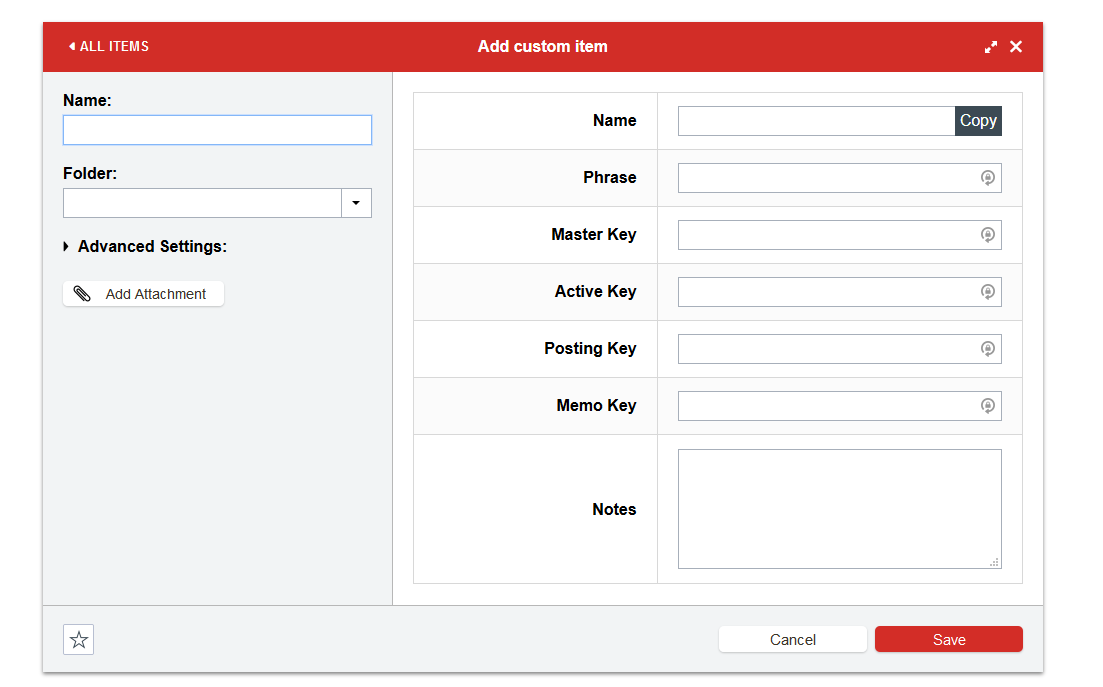Viewport: 1103px width, 687px height.
Task: Mark item as favorite with star icon
Action: 79,640
